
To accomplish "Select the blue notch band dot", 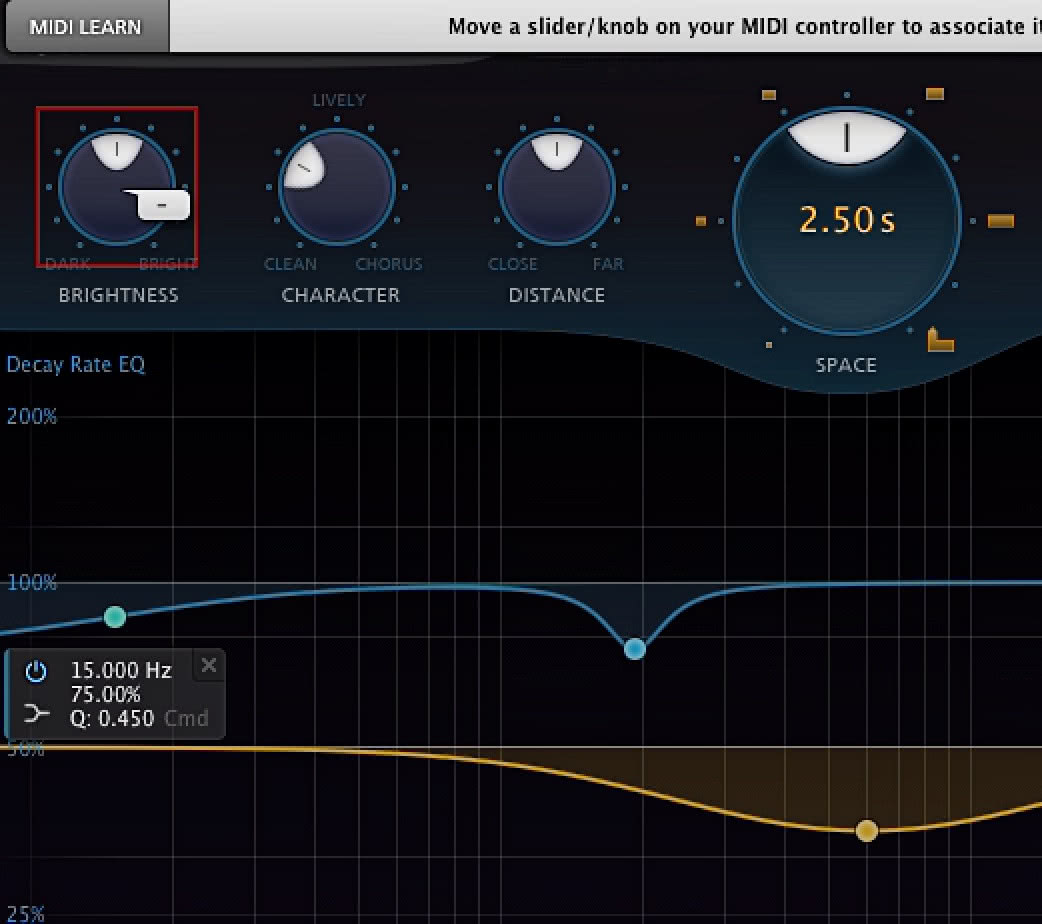I will (x=635, y=648).
